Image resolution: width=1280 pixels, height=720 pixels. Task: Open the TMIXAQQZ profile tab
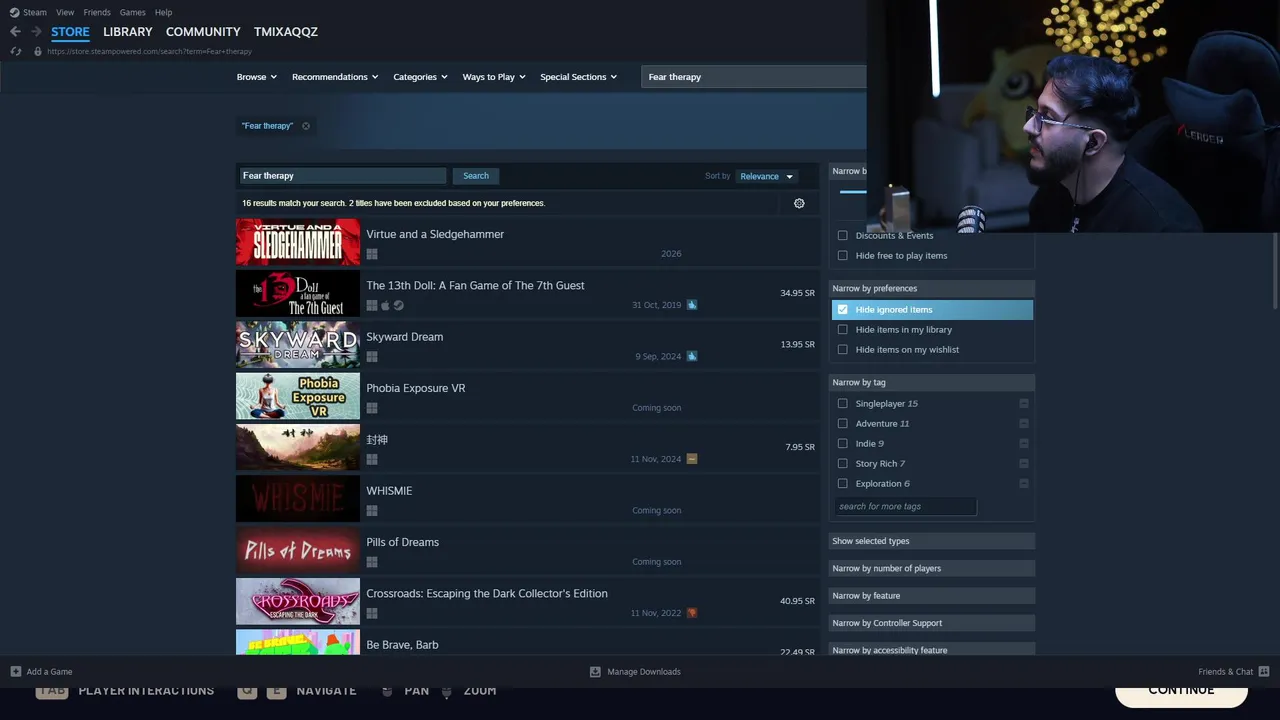[286, 32]
